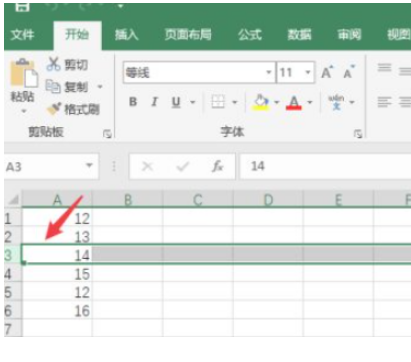Click the Save icon in title bar
Viewport: 411px width, 362px height.
pos(22,7)
